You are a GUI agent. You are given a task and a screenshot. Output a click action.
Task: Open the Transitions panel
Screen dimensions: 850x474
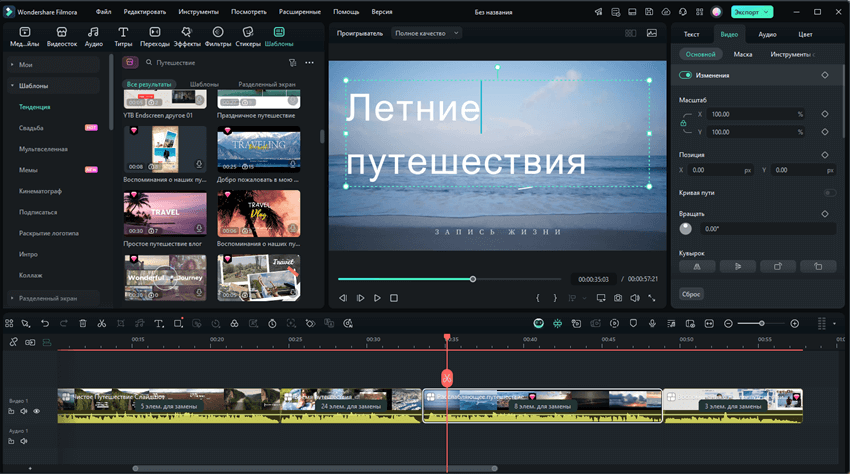pos(155,36)
